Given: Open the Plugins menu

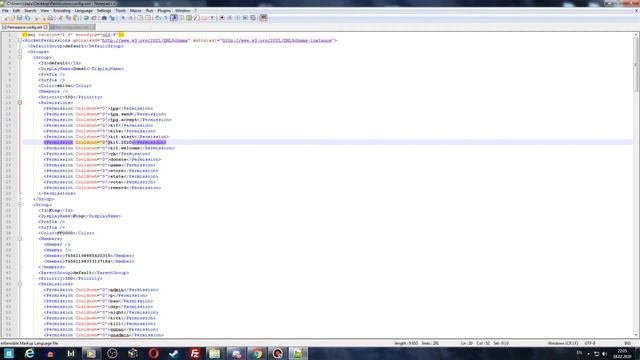Looking at the screenshot, I should (164, 11).
